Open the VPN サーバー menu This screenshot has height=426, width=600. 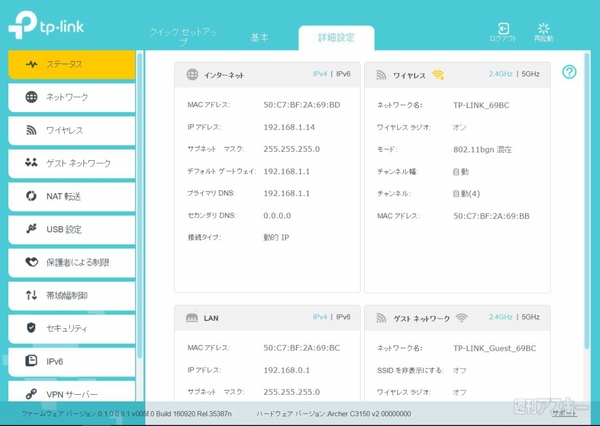tap(72, 393)
